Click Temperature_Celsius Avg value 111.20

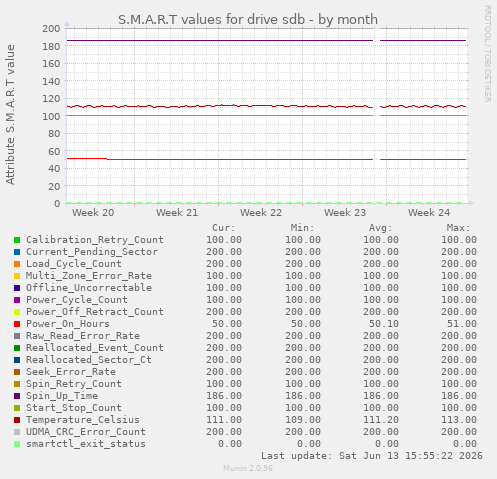pyautogui.click(x=381, y=420)
